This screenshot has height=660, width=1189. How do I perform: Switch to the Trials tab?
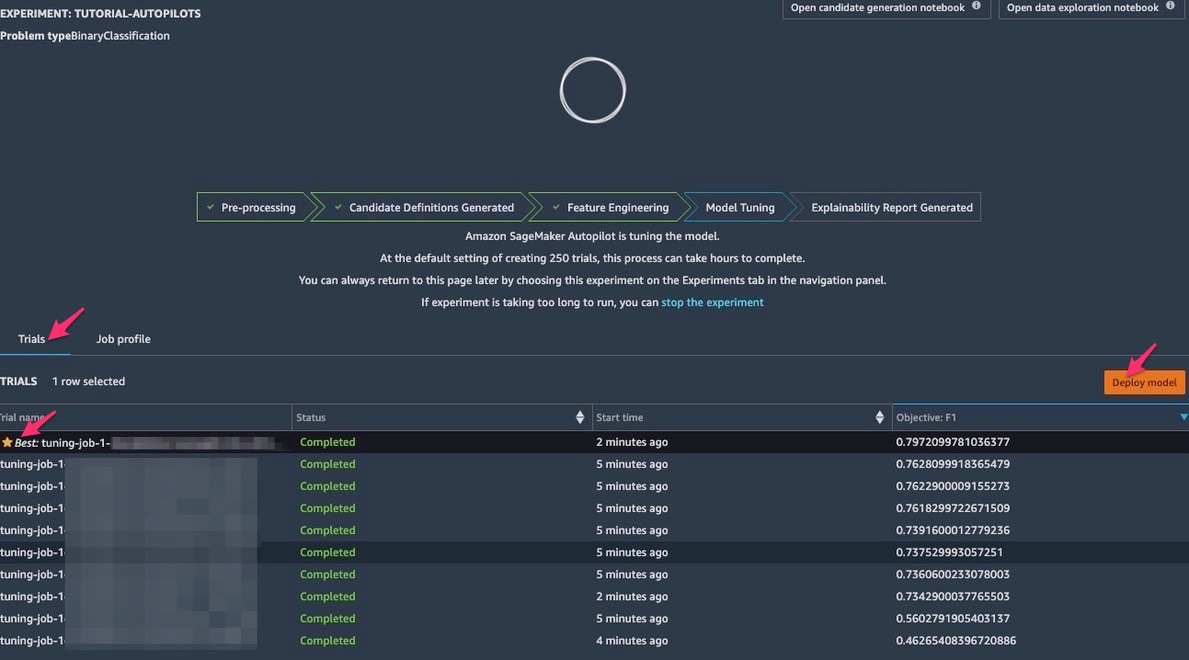(31, 338)
